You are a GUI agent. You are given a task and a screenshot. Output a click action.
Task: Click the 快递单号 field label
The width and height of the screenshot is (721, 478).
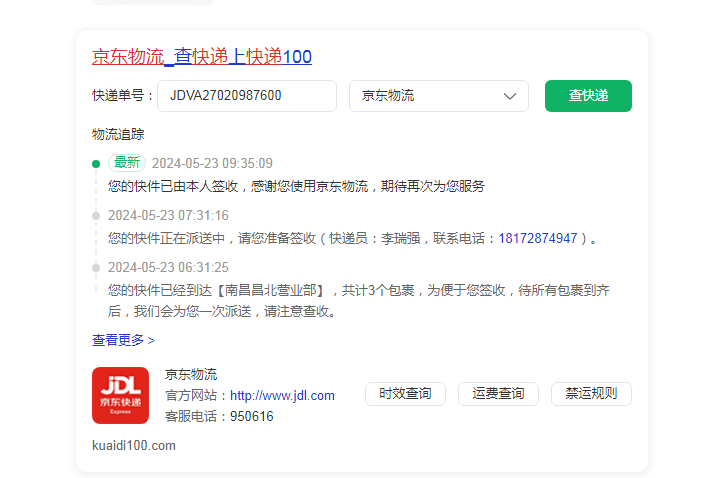pos(122,96)
